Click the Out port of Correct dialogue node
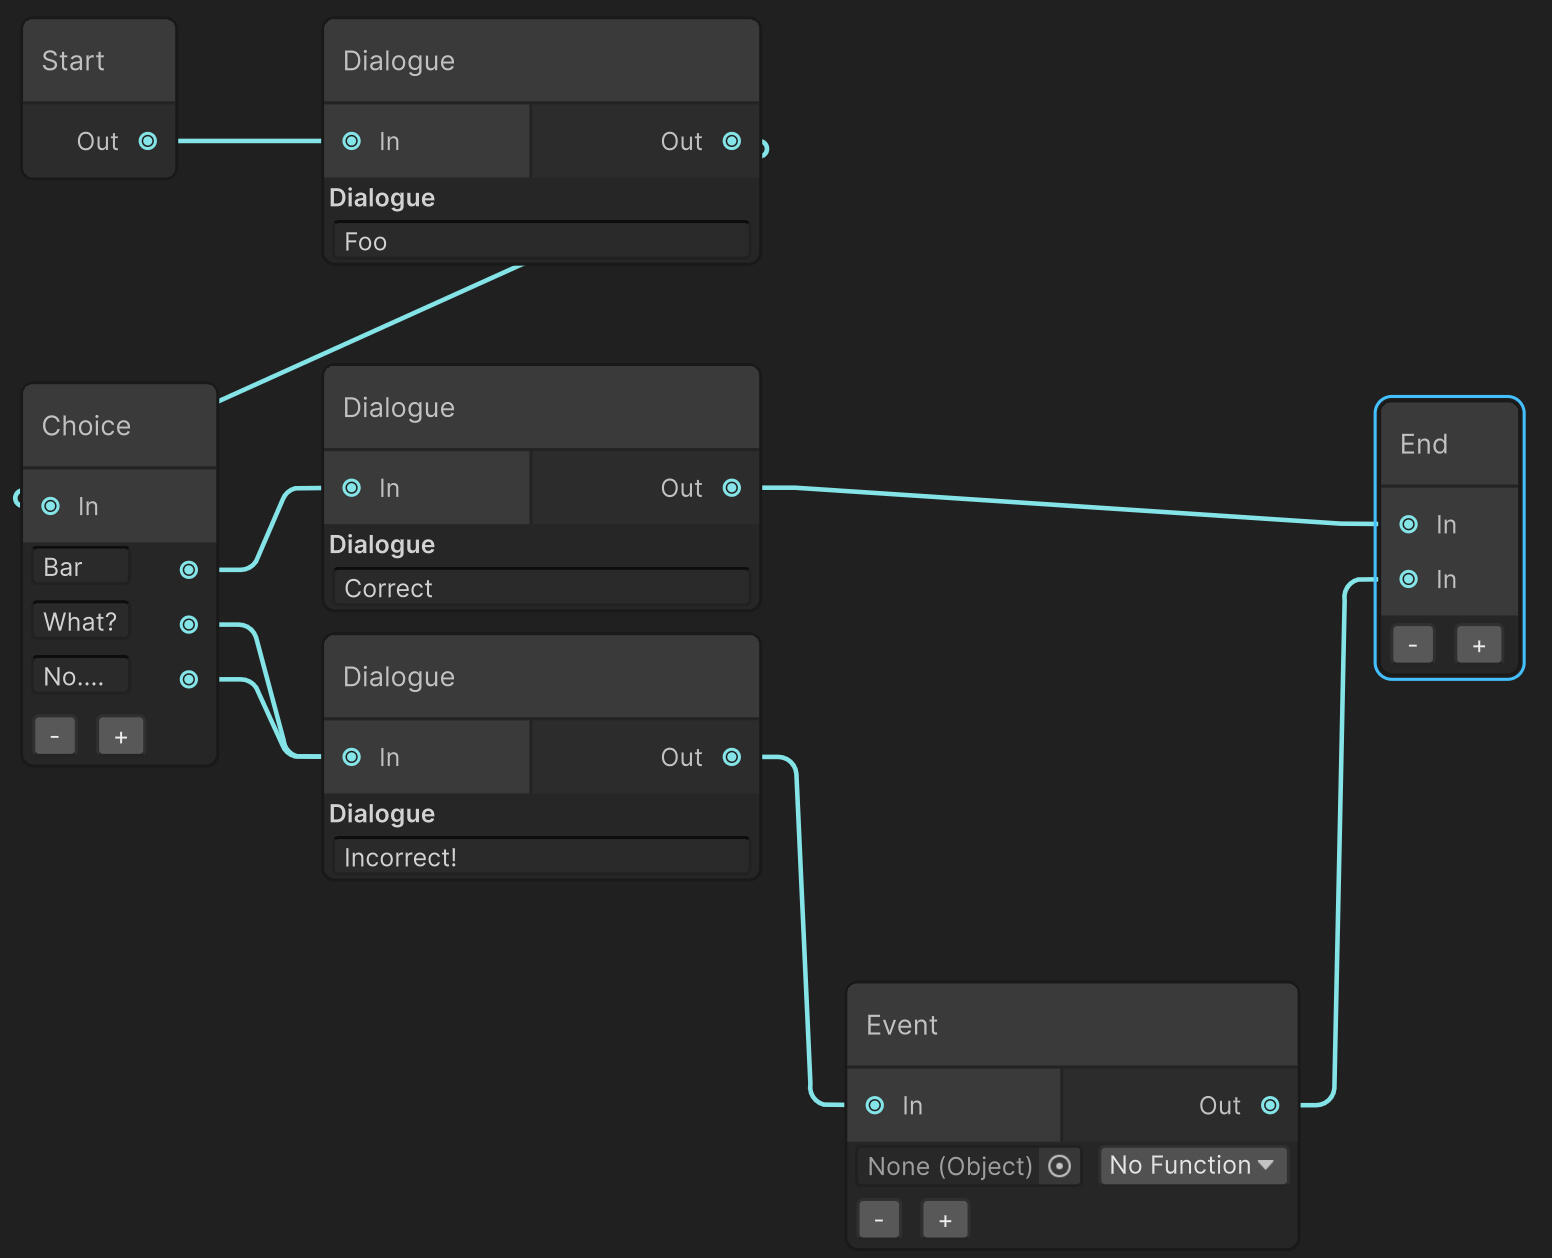Screen dimensions: 1552x1258 coord(732,488)
